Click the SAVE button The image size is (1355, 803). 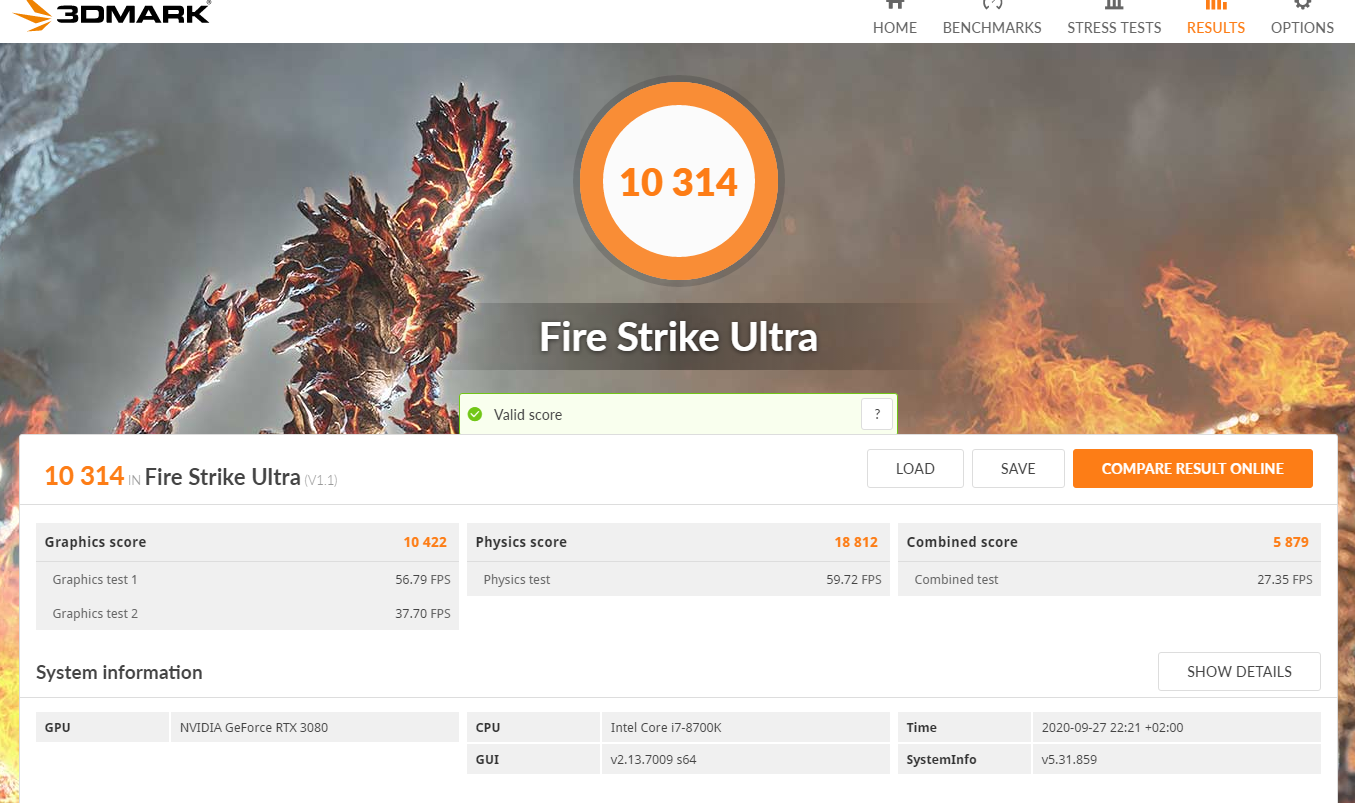coord(1018,468)
